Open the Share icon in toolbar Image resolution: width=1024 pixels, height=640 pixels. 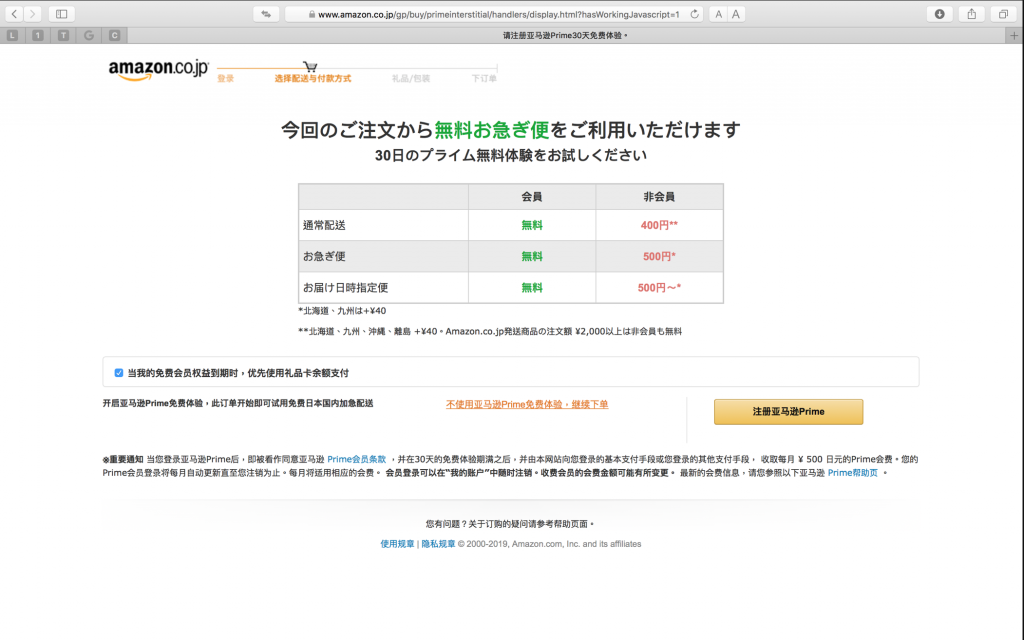click(x=971, y=14)
